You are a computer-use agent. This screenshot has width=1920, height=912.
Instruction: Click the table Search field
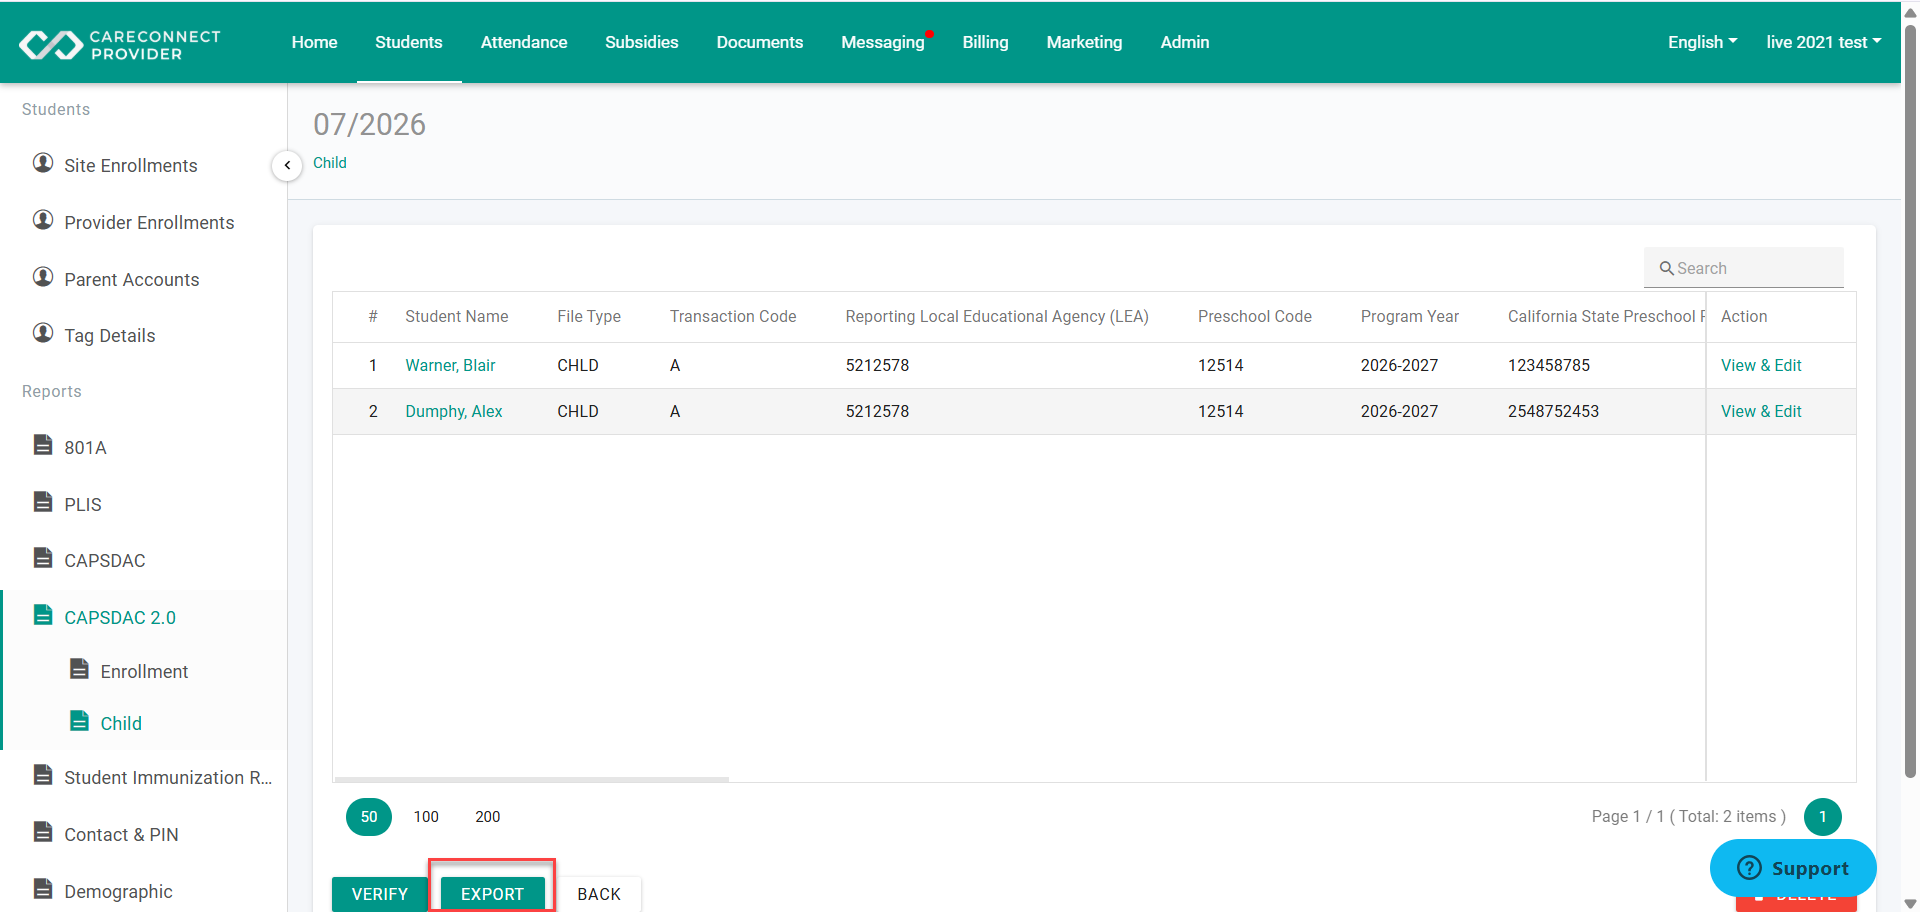[x=1744, y=268]
